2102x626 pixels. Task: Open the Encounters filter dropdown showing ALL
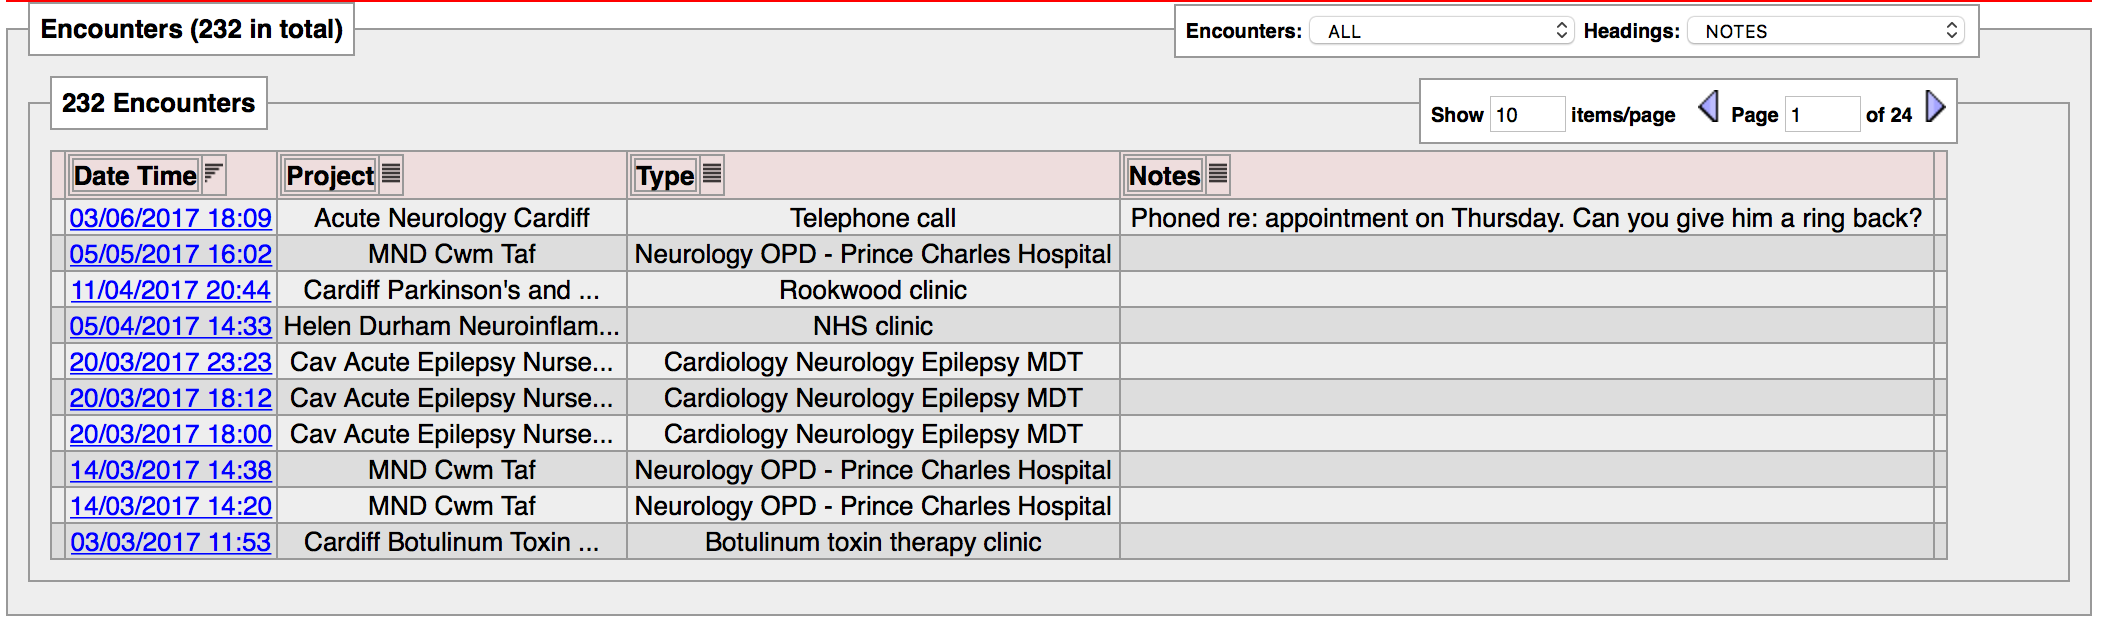pyautogui.click(x=1442, y=30)
